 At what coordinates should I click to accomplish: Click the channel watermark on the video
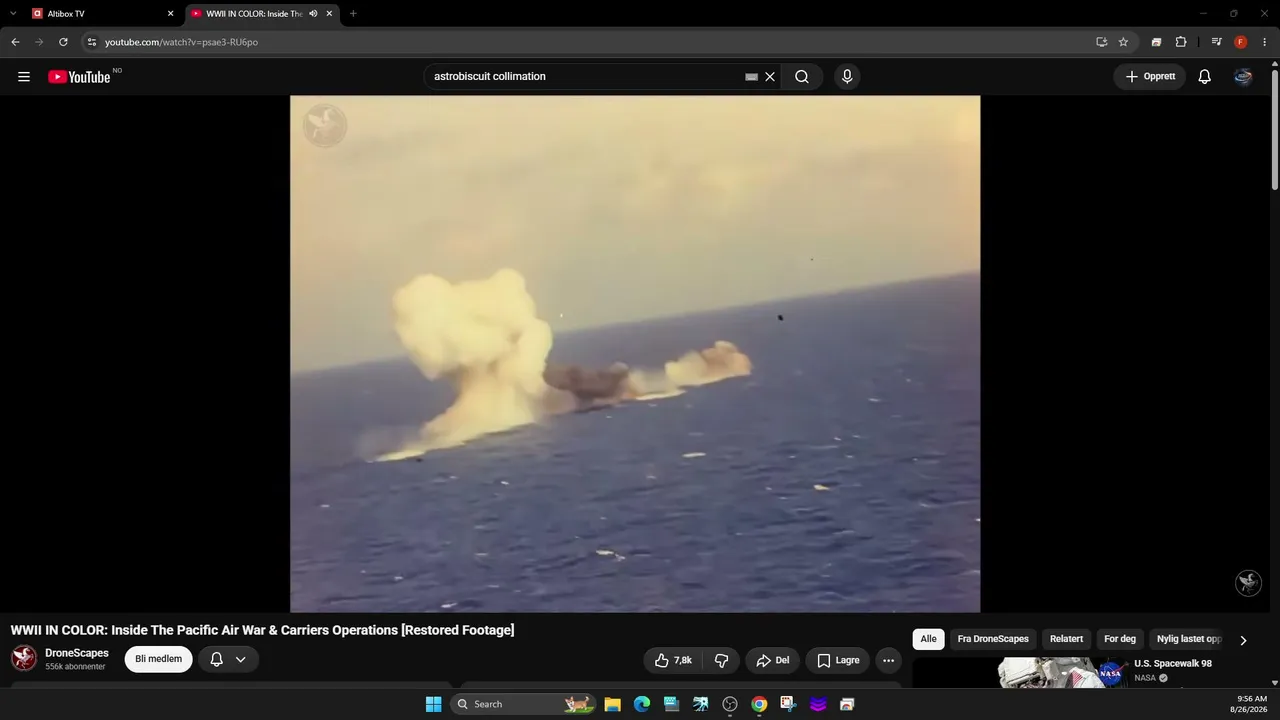tap(1248, 583)
